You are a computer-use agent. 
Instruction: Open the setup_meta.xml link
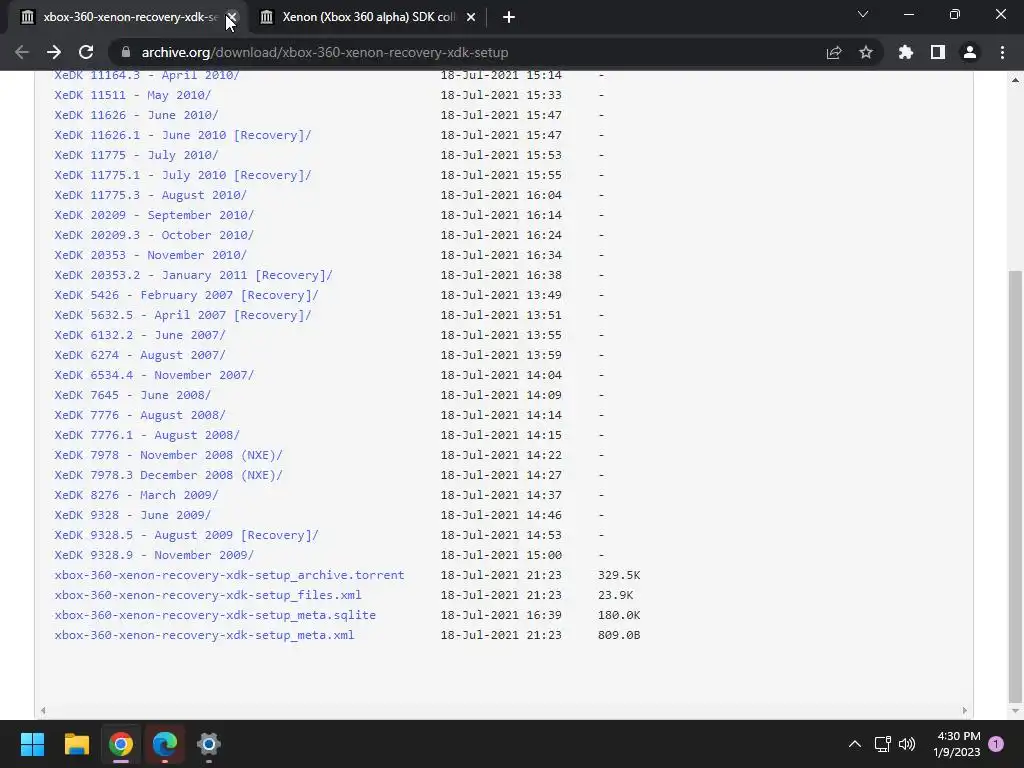(204, 635)
